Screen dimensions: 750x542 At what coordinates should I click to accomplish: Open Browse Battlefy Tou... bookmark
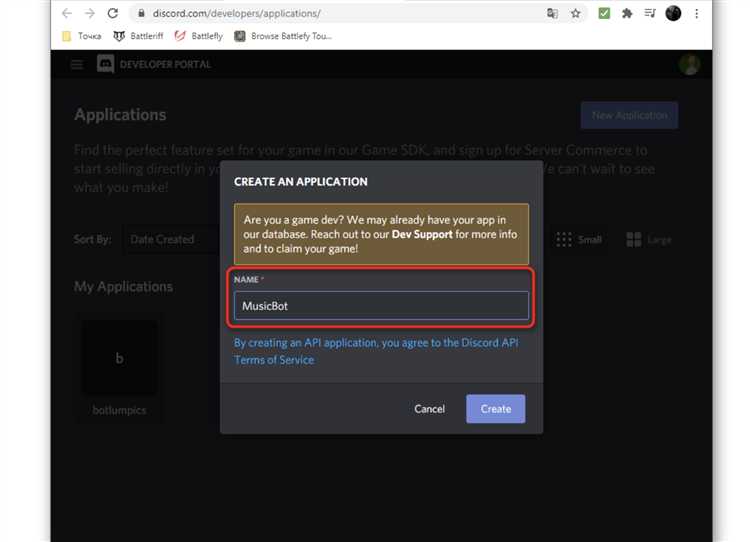point(283,36)
